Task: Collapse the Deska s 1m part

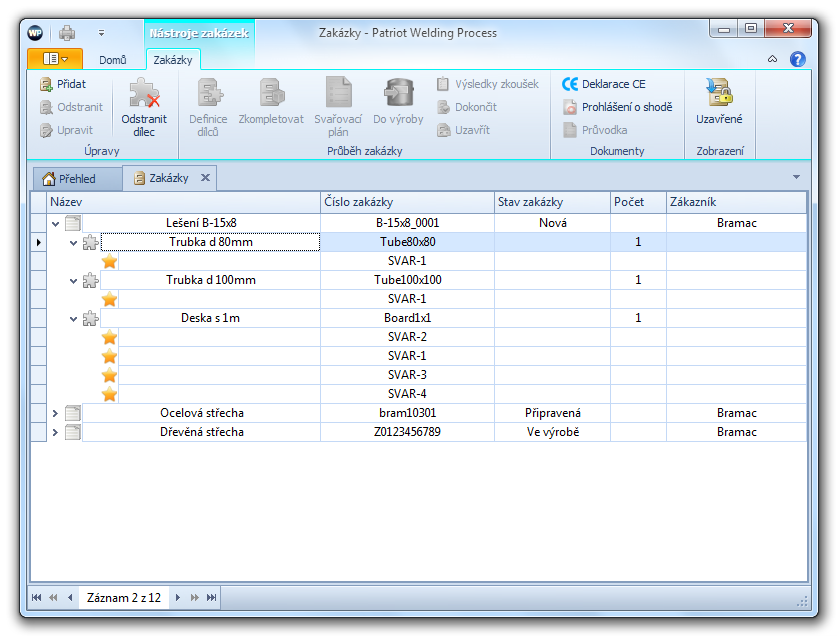Action: click(74, 319)
